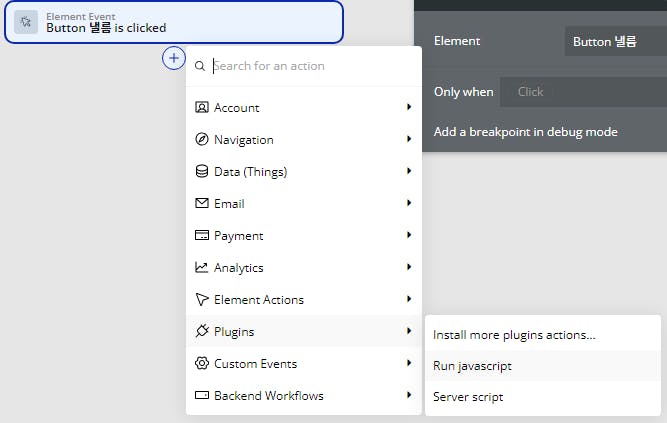Expand the Email submenu arrow
Image resolution: width=667 pixels, height=423 pixels.
coord(409,203)
